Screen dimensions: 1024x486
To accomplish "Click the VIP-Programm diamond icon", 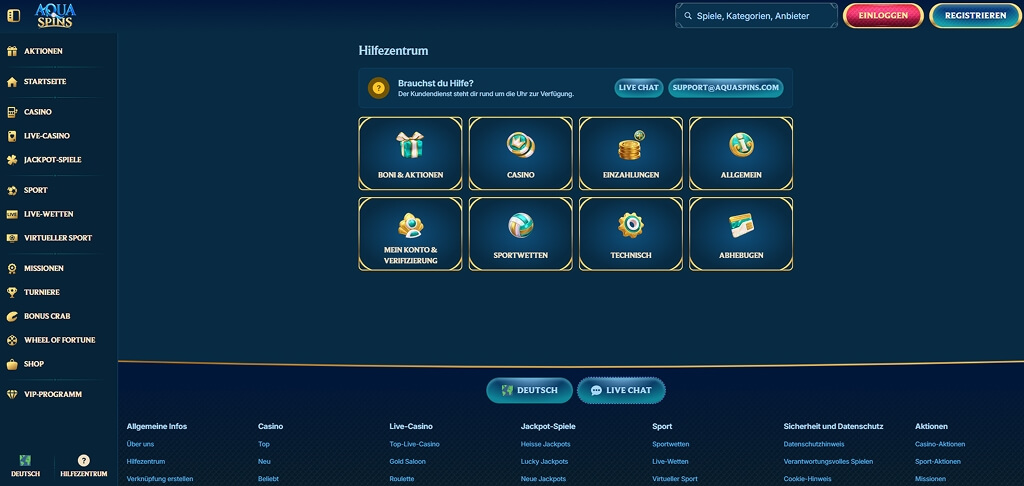I will click(x=12, y=395).
